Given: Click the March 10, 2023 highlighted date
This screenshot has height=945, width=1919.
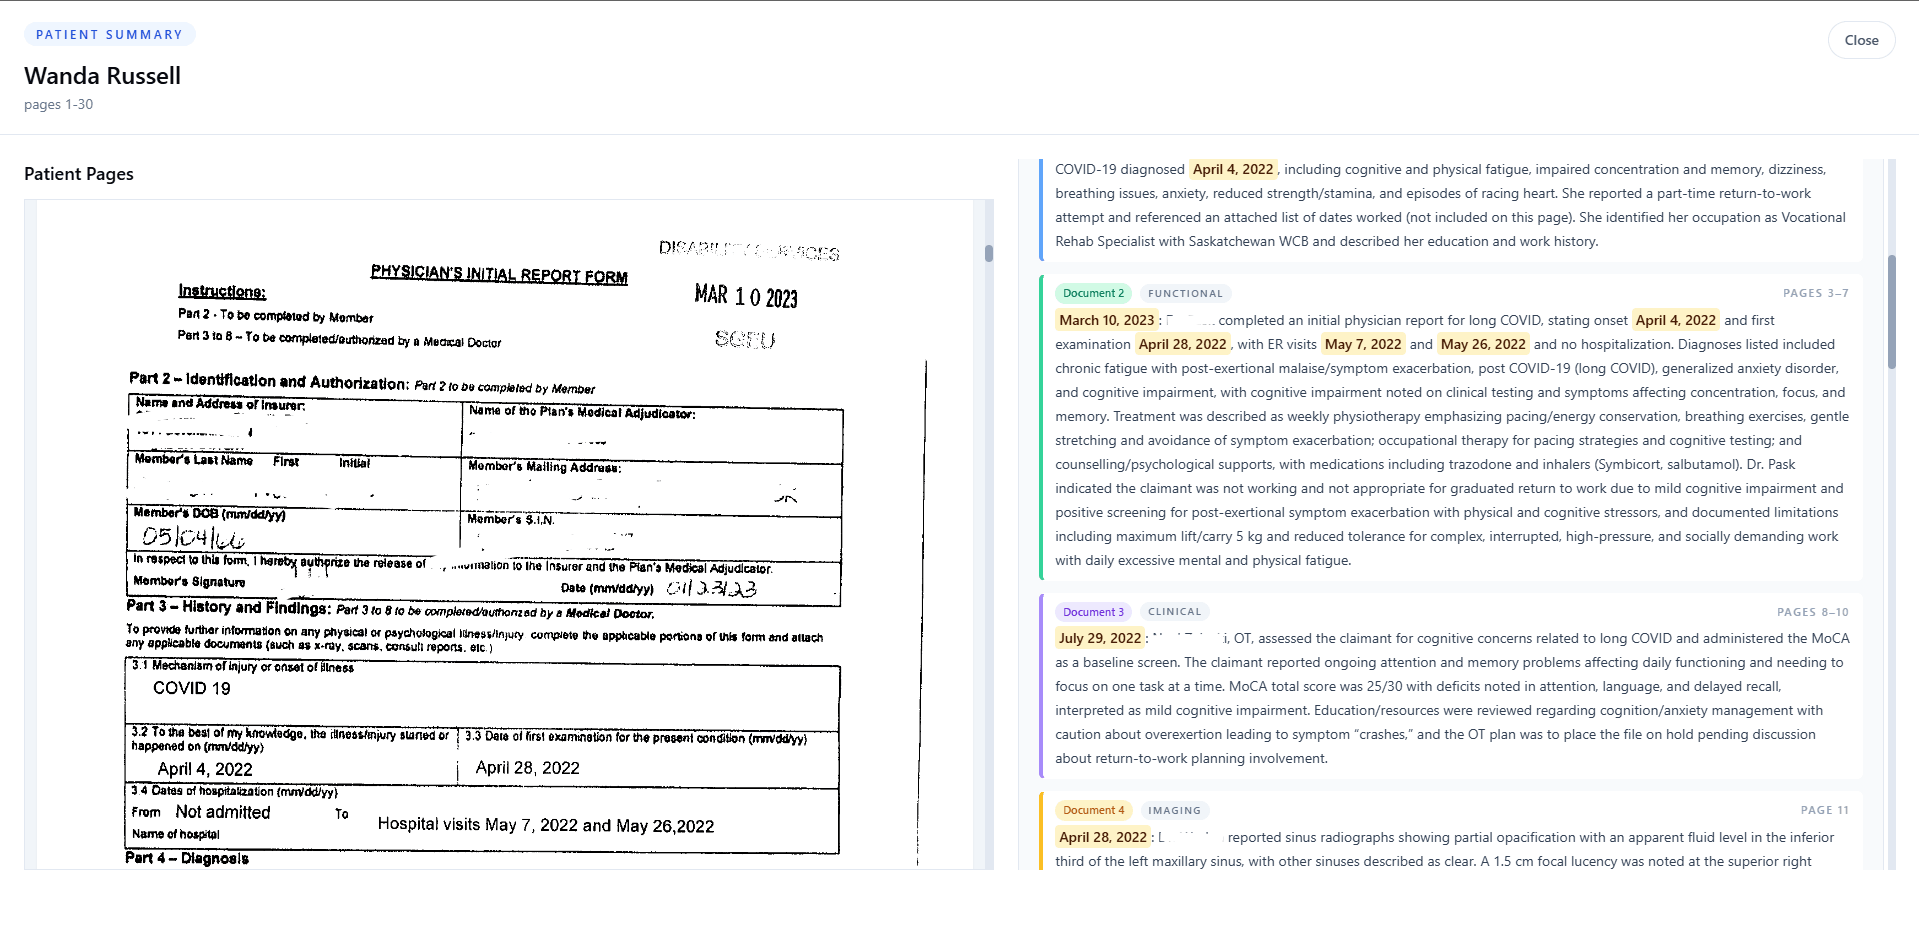Looking at the screenshot, I should (1107, 320).
